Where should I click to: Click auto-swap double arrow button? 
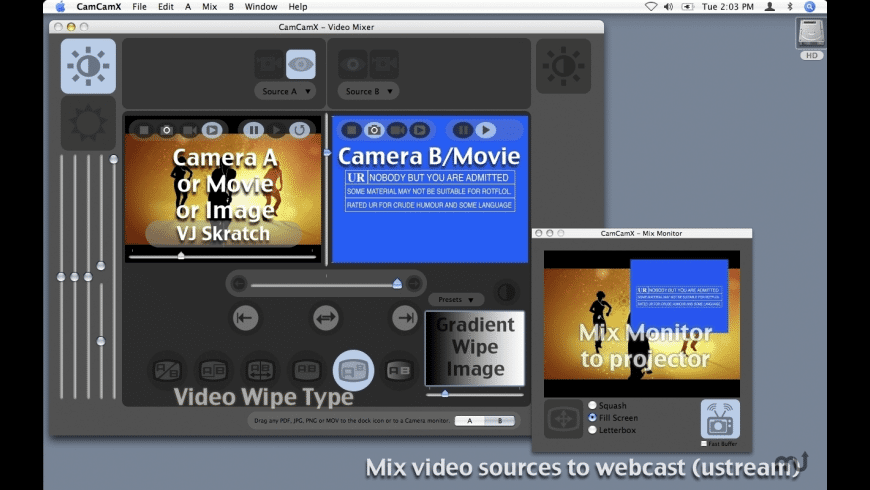coord(326,318)
